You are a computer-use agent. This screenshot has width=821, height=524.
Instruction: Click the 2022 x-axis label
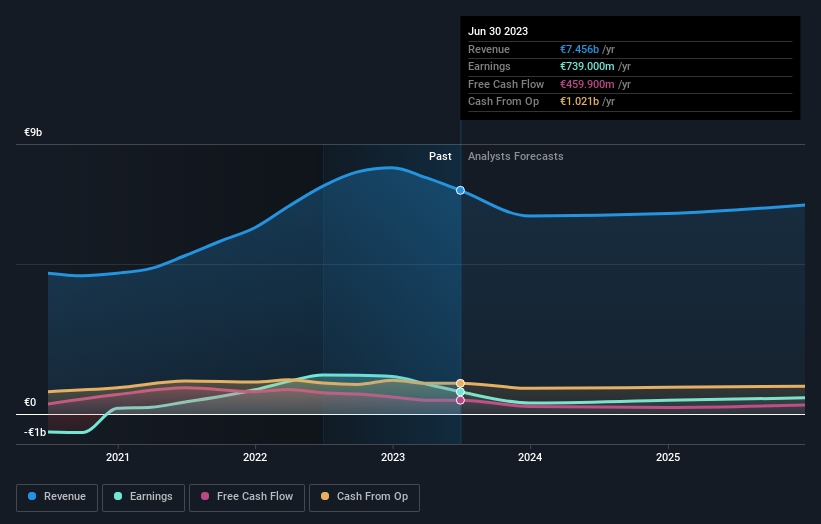click(x=255, y=458)
